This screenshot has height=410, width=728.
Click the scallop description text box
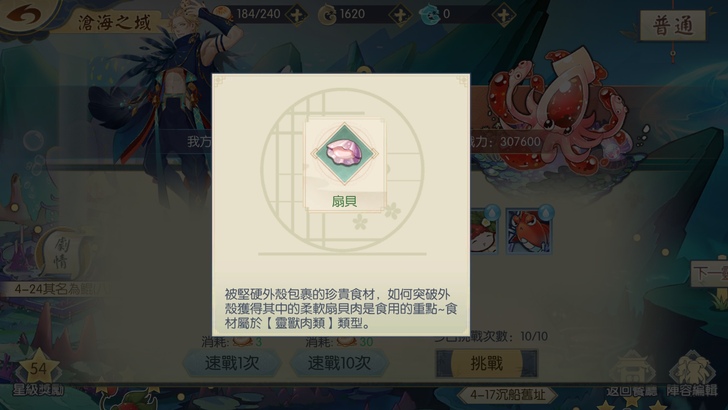click(x=341, y=308)
